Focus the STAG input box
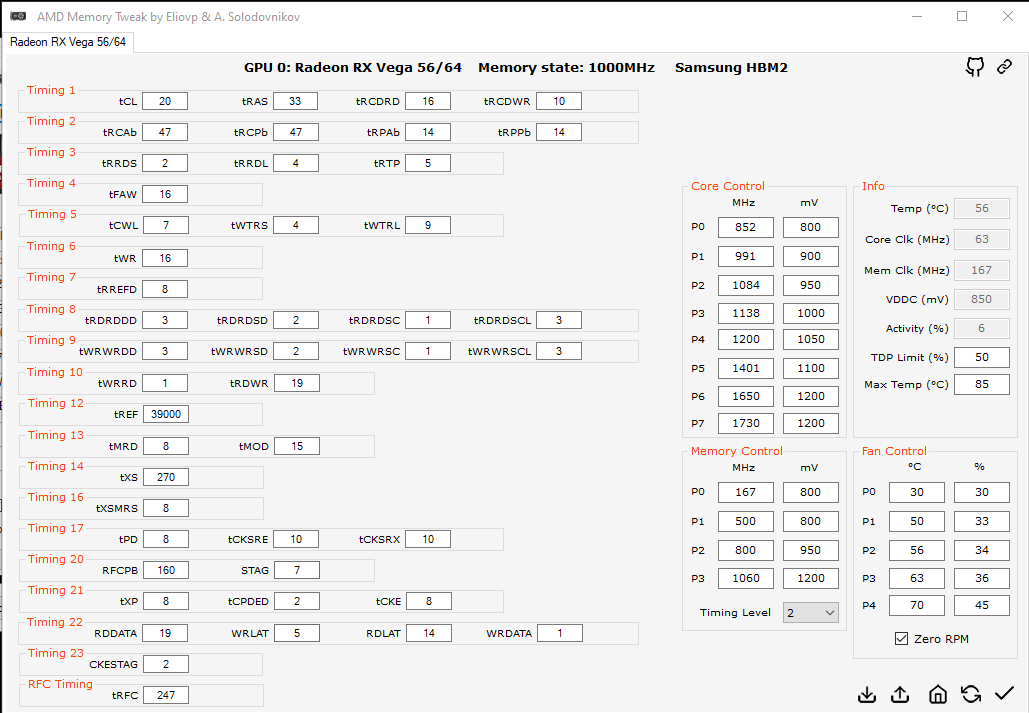 297,570
